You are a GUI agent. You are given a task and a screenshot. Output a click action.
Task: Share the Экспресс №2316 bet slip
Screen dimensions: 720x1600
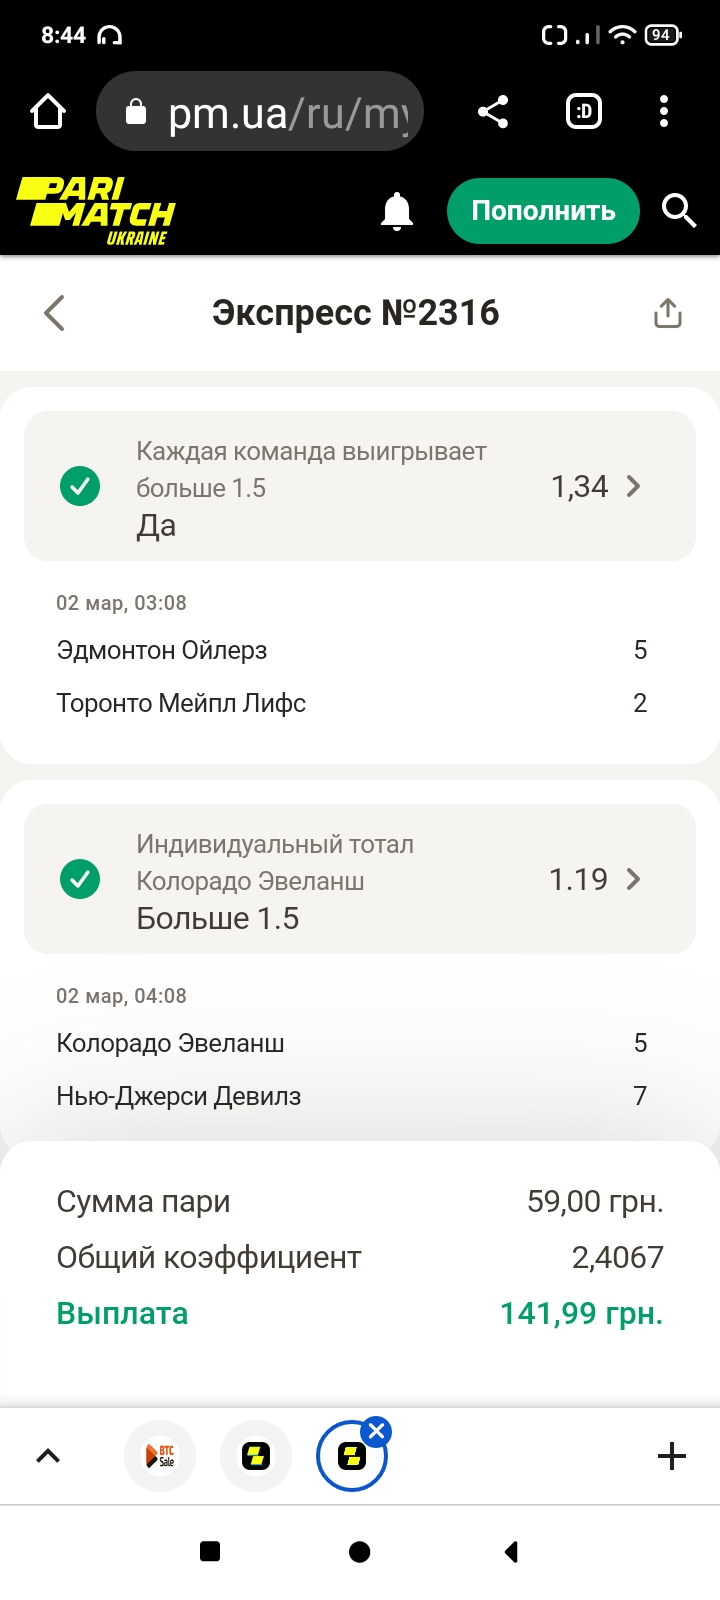click(668, 314)
